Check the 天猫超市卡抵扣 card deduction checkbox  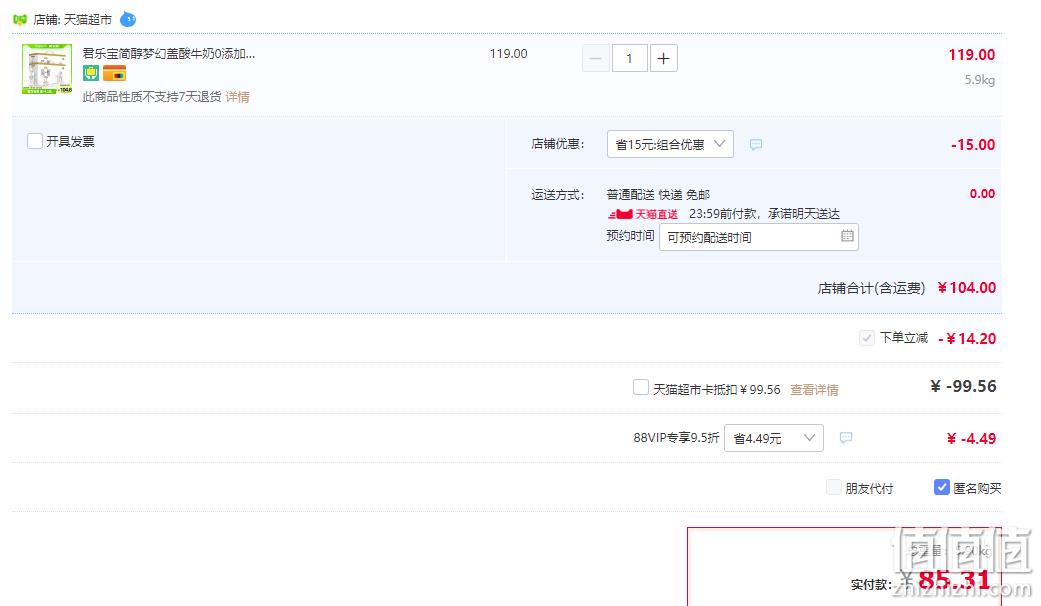coord(641,387)
